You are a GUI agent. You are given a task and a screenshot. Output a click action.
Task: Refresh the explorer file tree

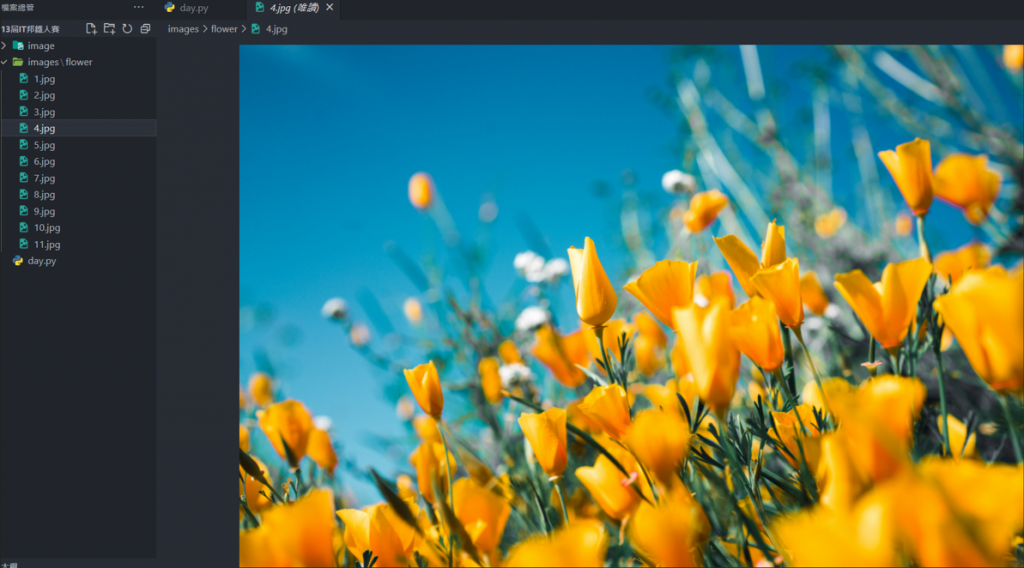[127, 29]
